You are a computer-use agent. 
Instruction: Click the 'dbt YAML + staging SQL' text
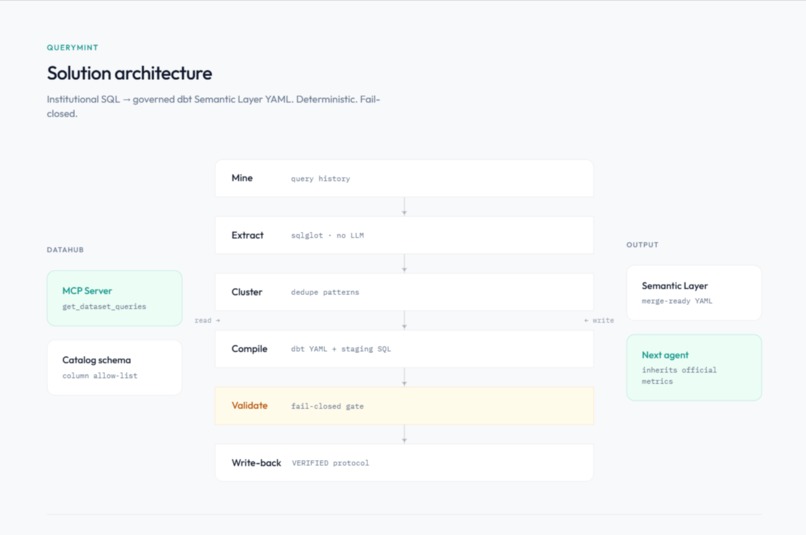pos(341,349)
